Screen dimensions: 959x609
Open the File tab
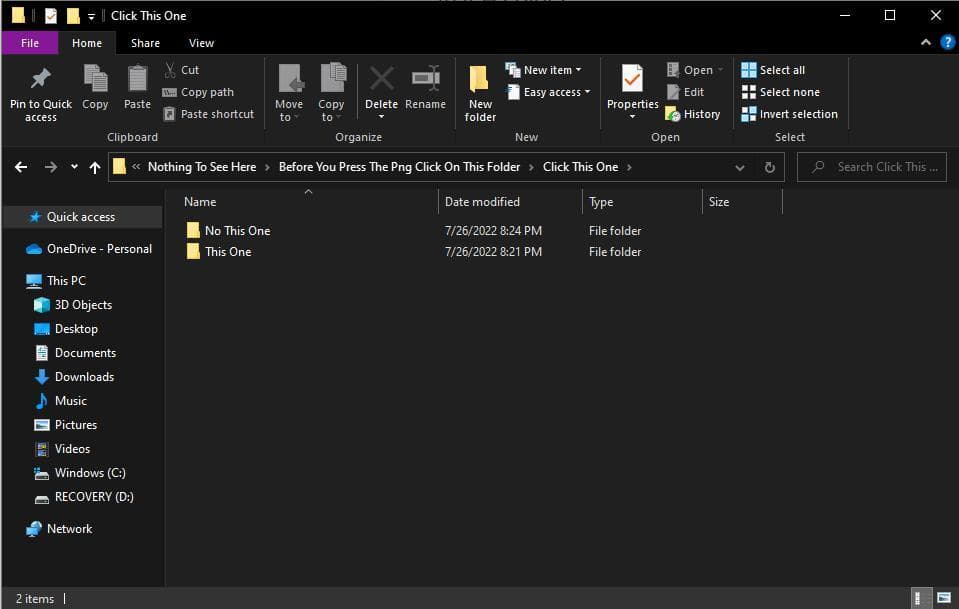pos(29,43)
